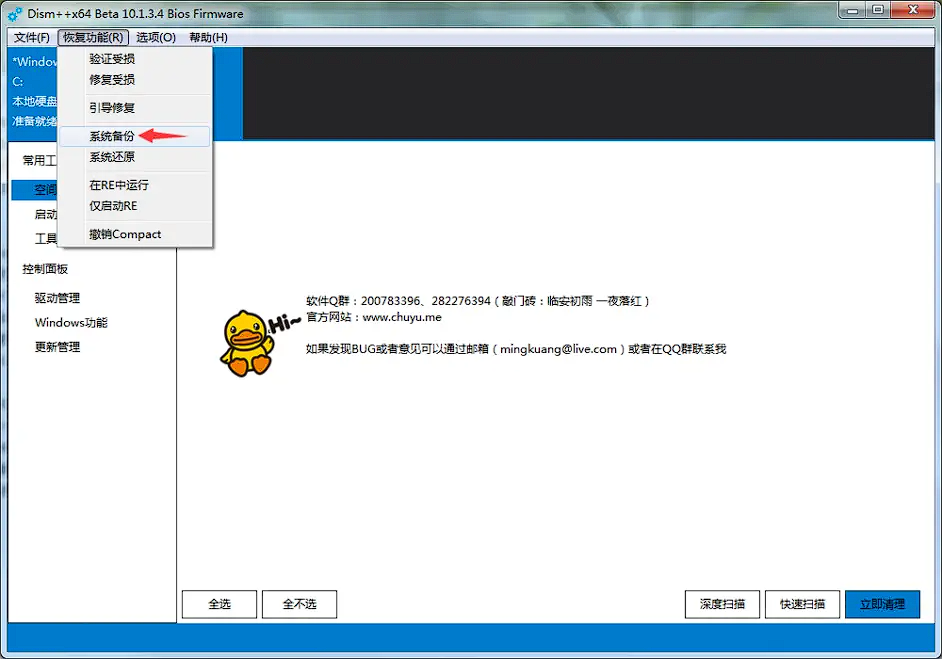The height and width of the screenshot is (659, 942).
Task: Start 深度扫描 scan
Action: (722, 604)
